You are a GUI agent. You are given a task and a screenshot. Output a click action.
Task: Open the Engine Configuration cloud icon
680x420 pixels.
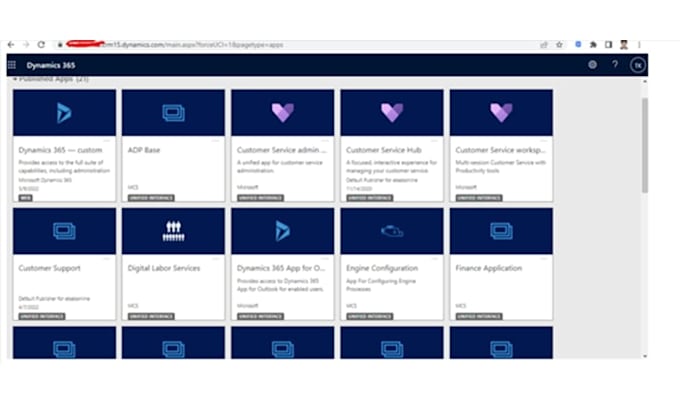click(x=392, y=231)
